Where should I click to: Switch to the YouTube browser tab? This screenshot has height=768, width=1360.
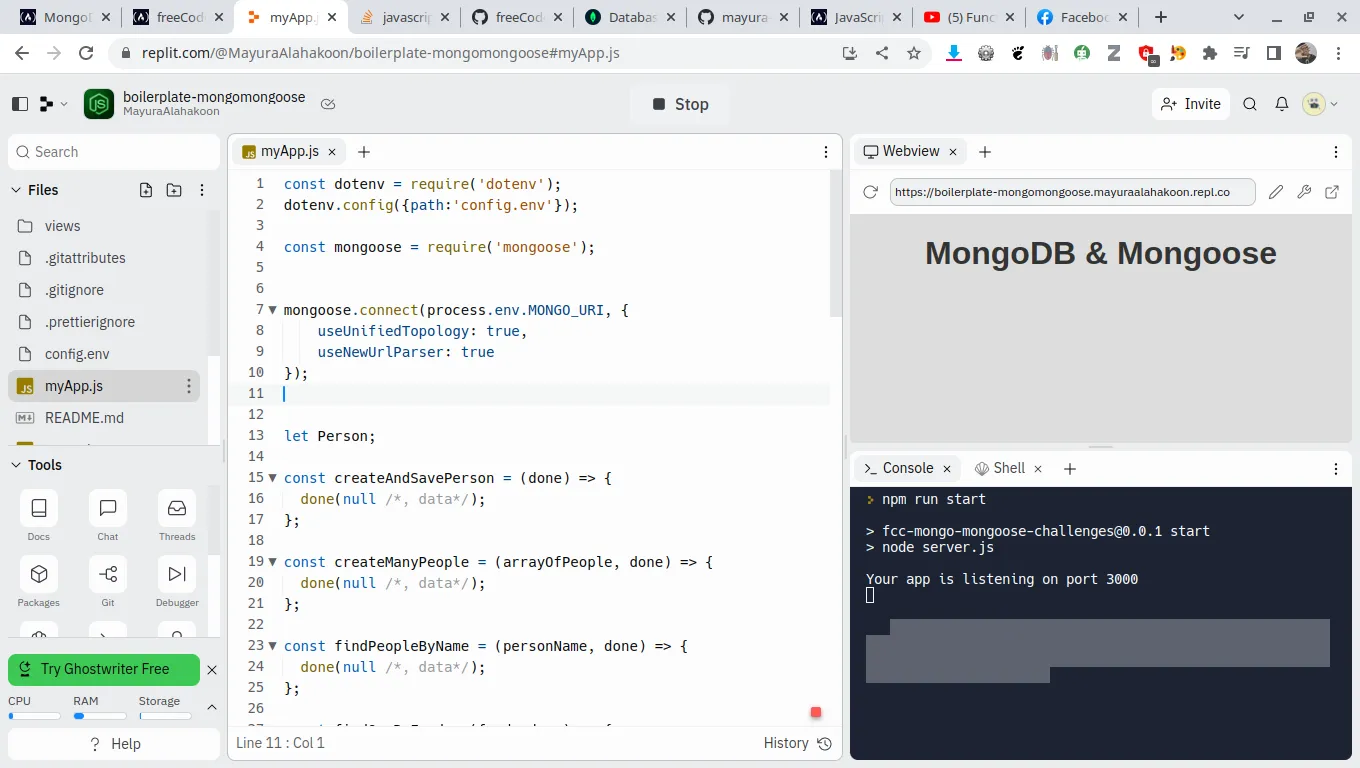[x=967, y=17]
